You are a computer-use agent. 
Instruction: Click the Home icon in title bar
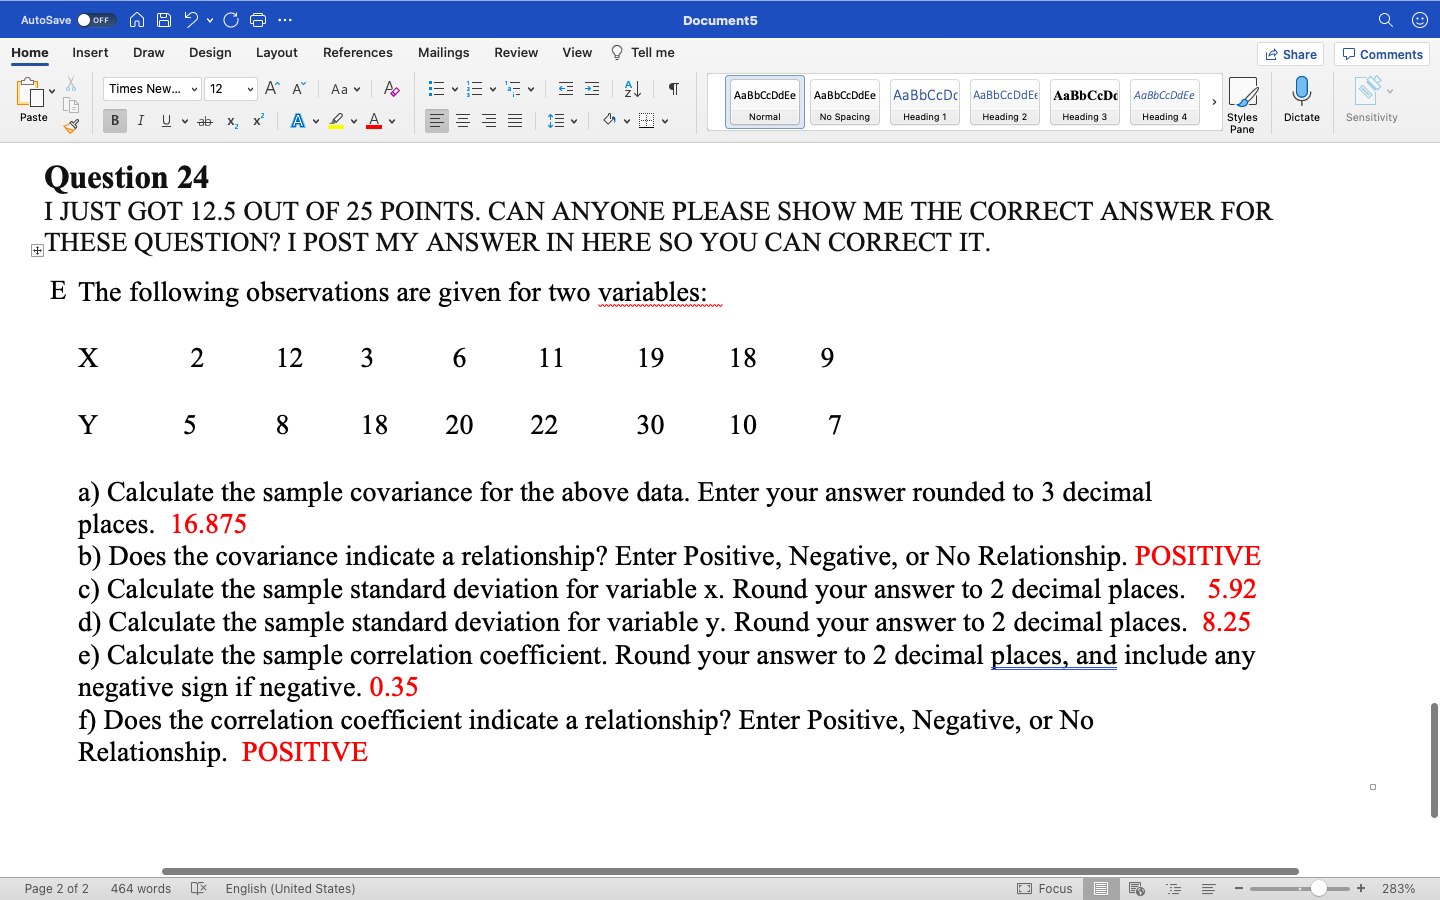pos(137,20)
